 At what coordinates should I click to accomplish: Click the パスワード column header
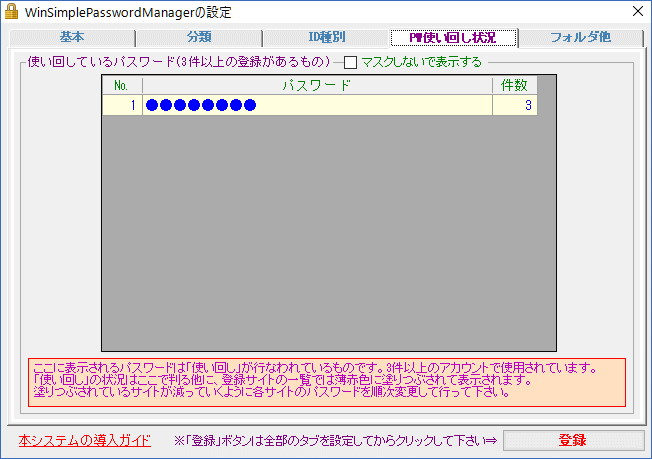pyautogui.click(x=318, y=85)
